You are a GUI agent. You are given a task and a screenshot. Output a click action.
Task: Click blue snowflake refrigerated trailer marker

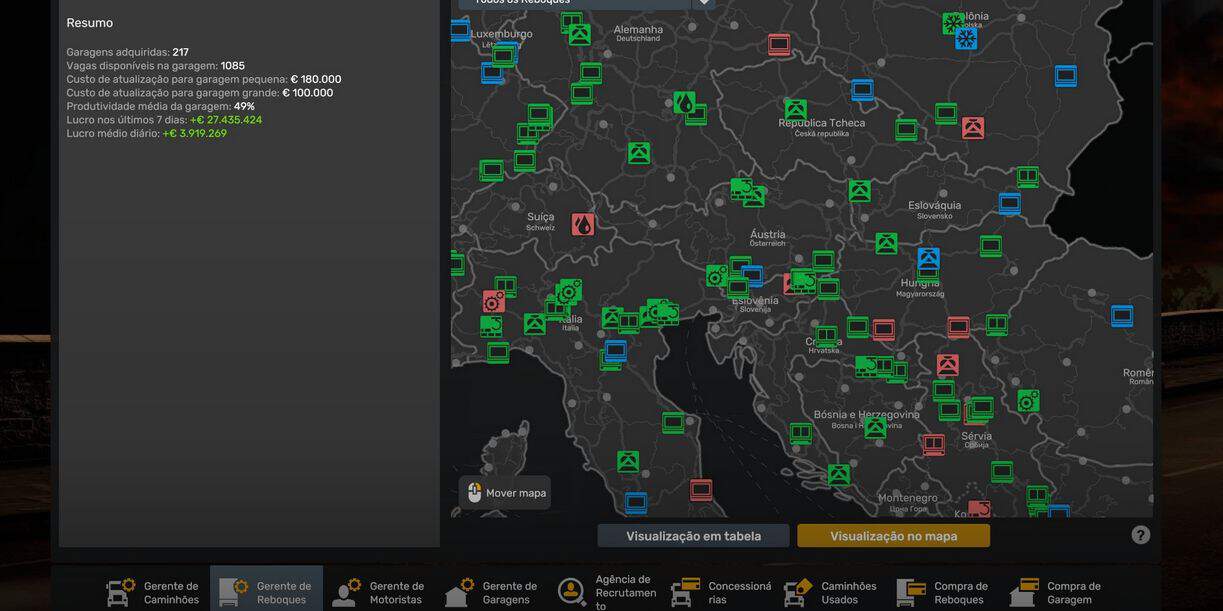tap(966, 39)
